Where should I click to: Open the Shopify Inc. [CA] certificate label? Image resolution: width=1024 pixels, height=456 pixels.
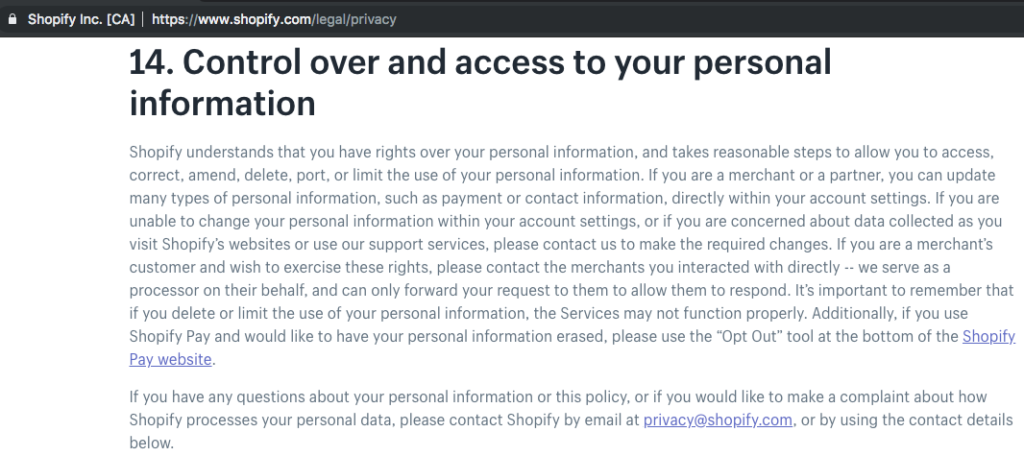click(81, 20)
